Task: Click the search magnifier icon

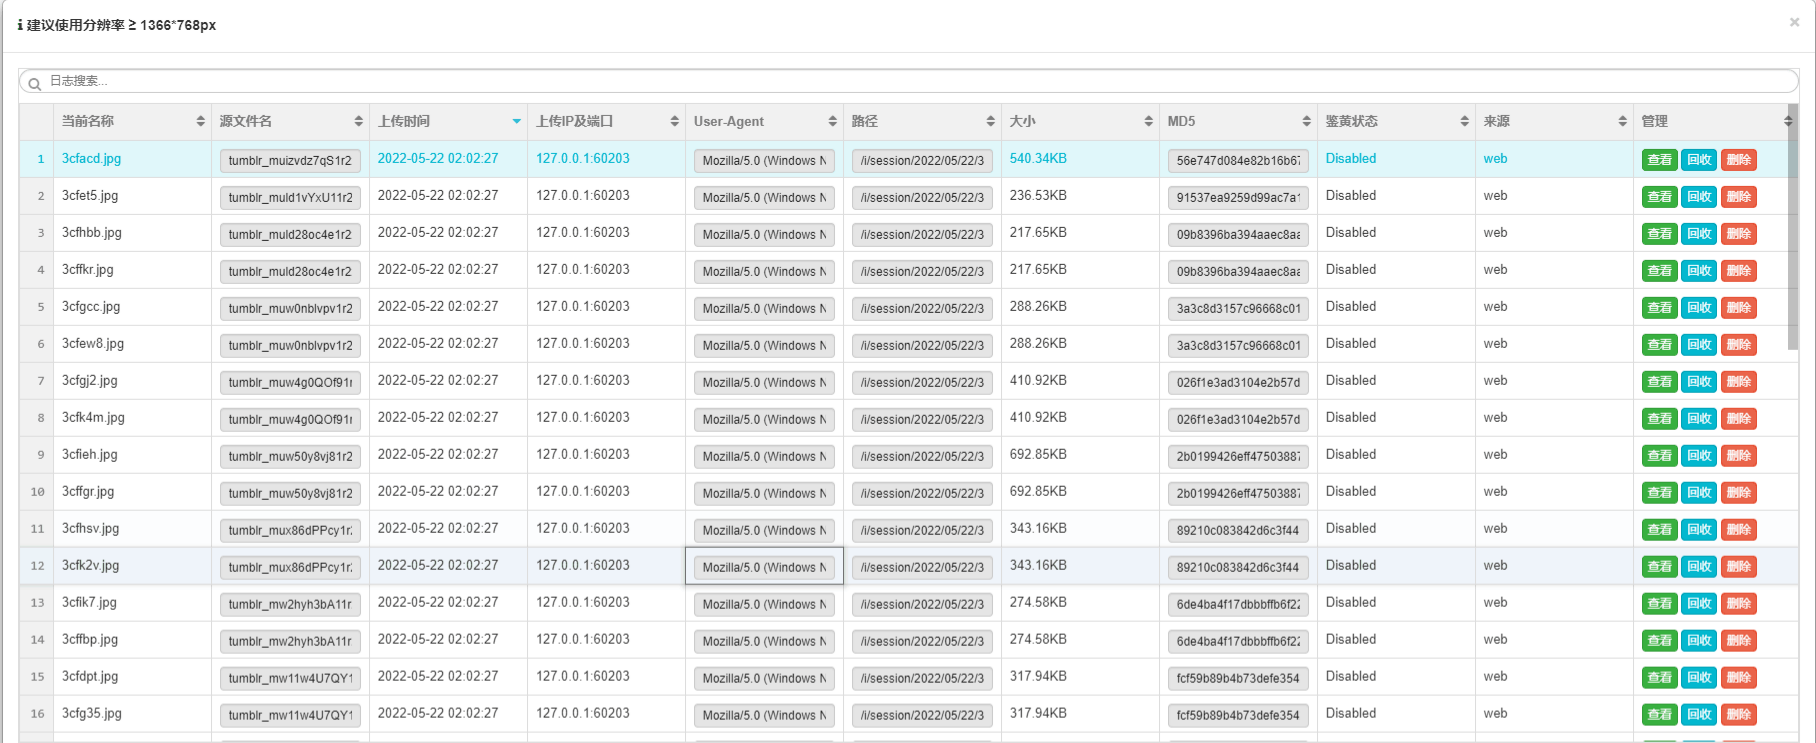Action: [x=34, y=83]
